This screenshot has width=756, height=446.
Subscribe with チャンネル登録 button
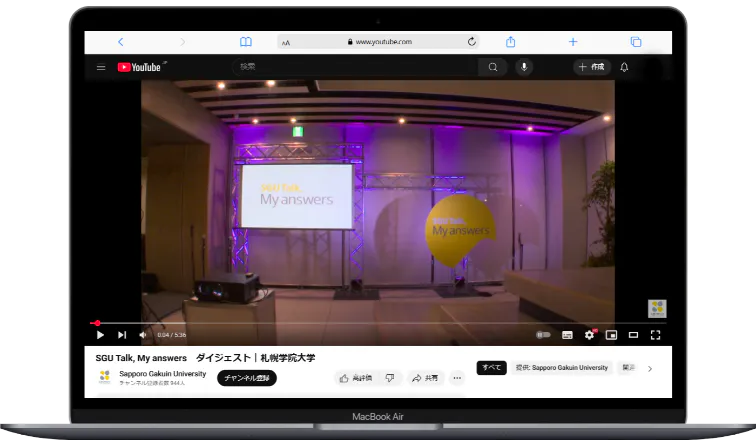click(x=247, y=378)
